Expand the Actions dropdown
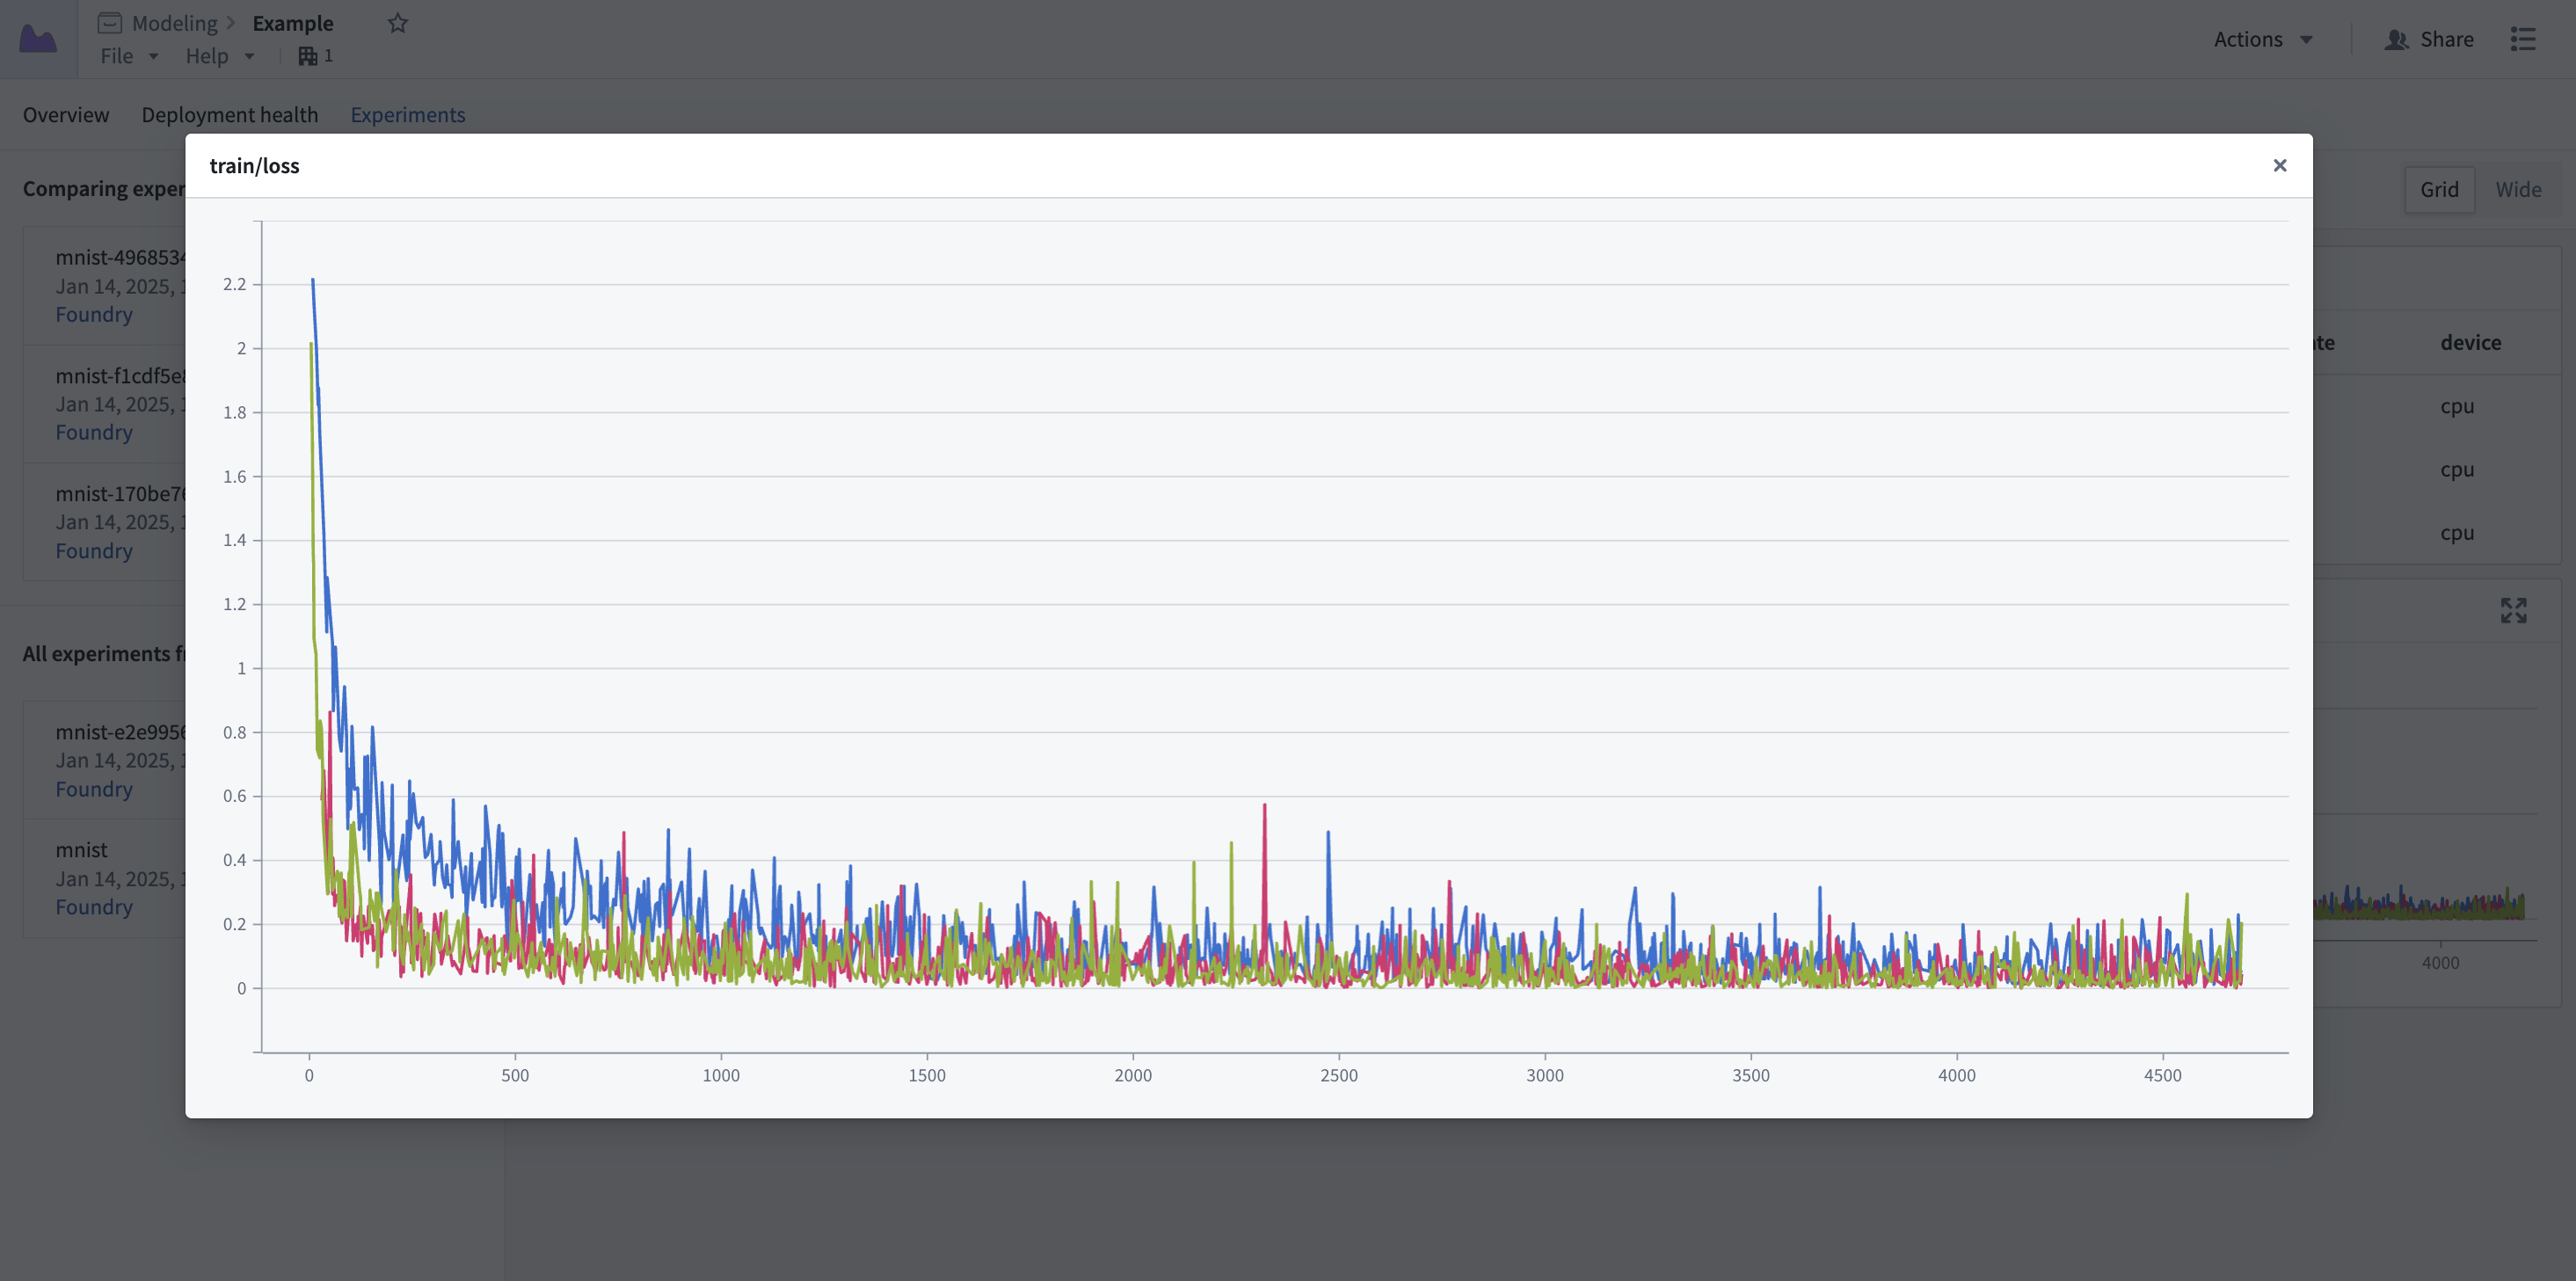Image resolution: width=2576 pixels, height=1281 pixels. (2263, 39)
